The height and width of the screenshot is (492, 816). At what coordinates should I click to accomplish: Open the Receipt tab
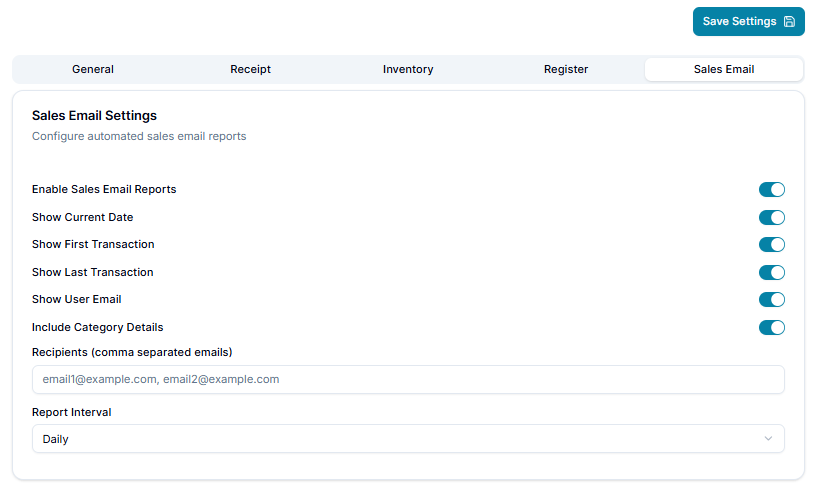(250, 69)
